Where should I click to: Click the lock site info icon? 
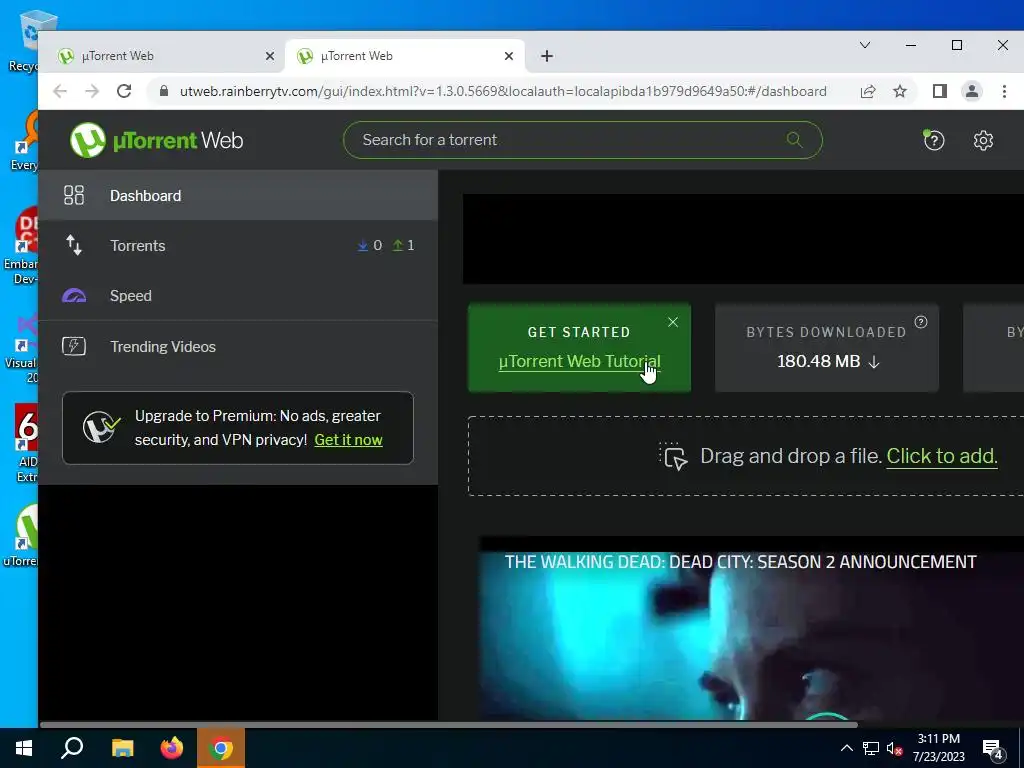pos(164,91)
